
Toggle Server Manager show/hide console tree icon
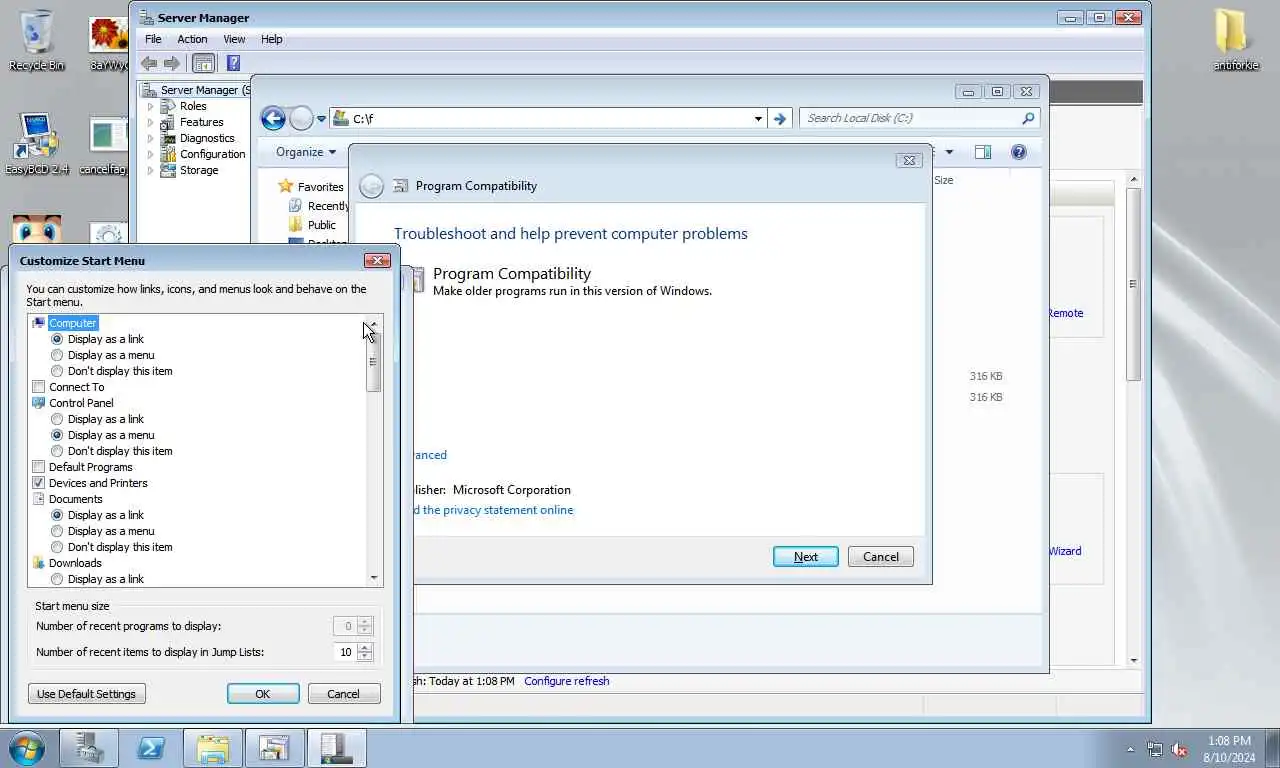pos(203,63)
